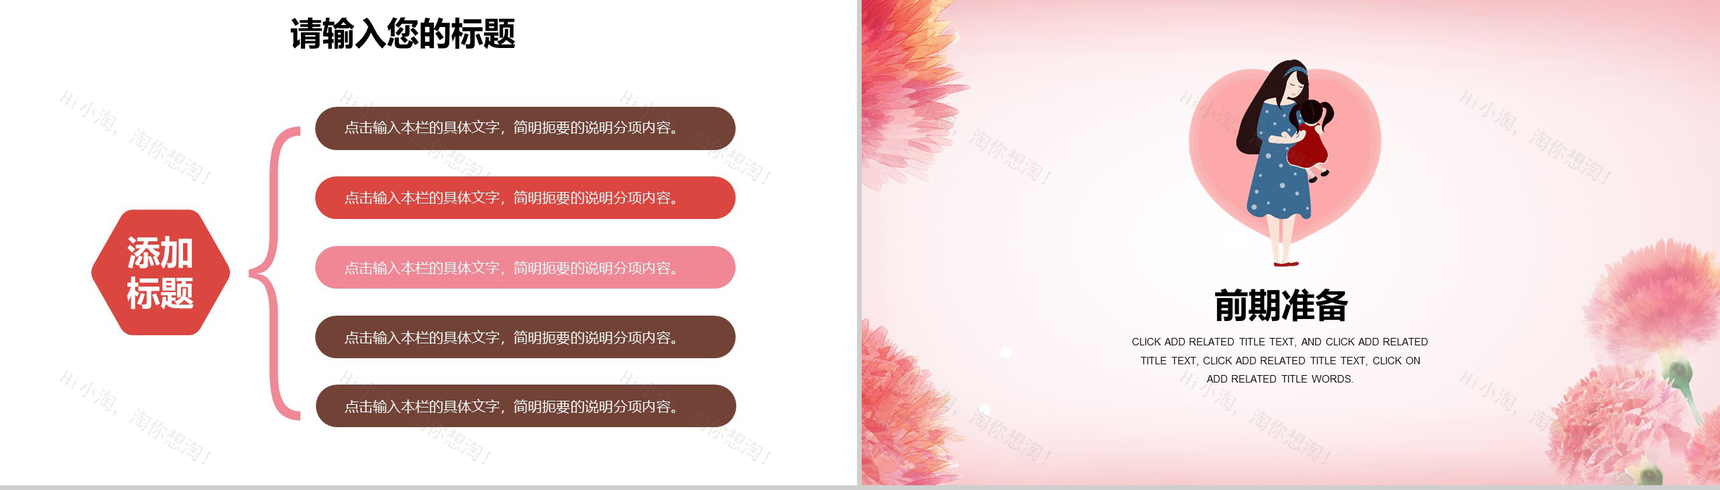This screenshot has width=1720, height=490.
Task: Click the bright red second text bar
Action: click(x=525, y=198)
